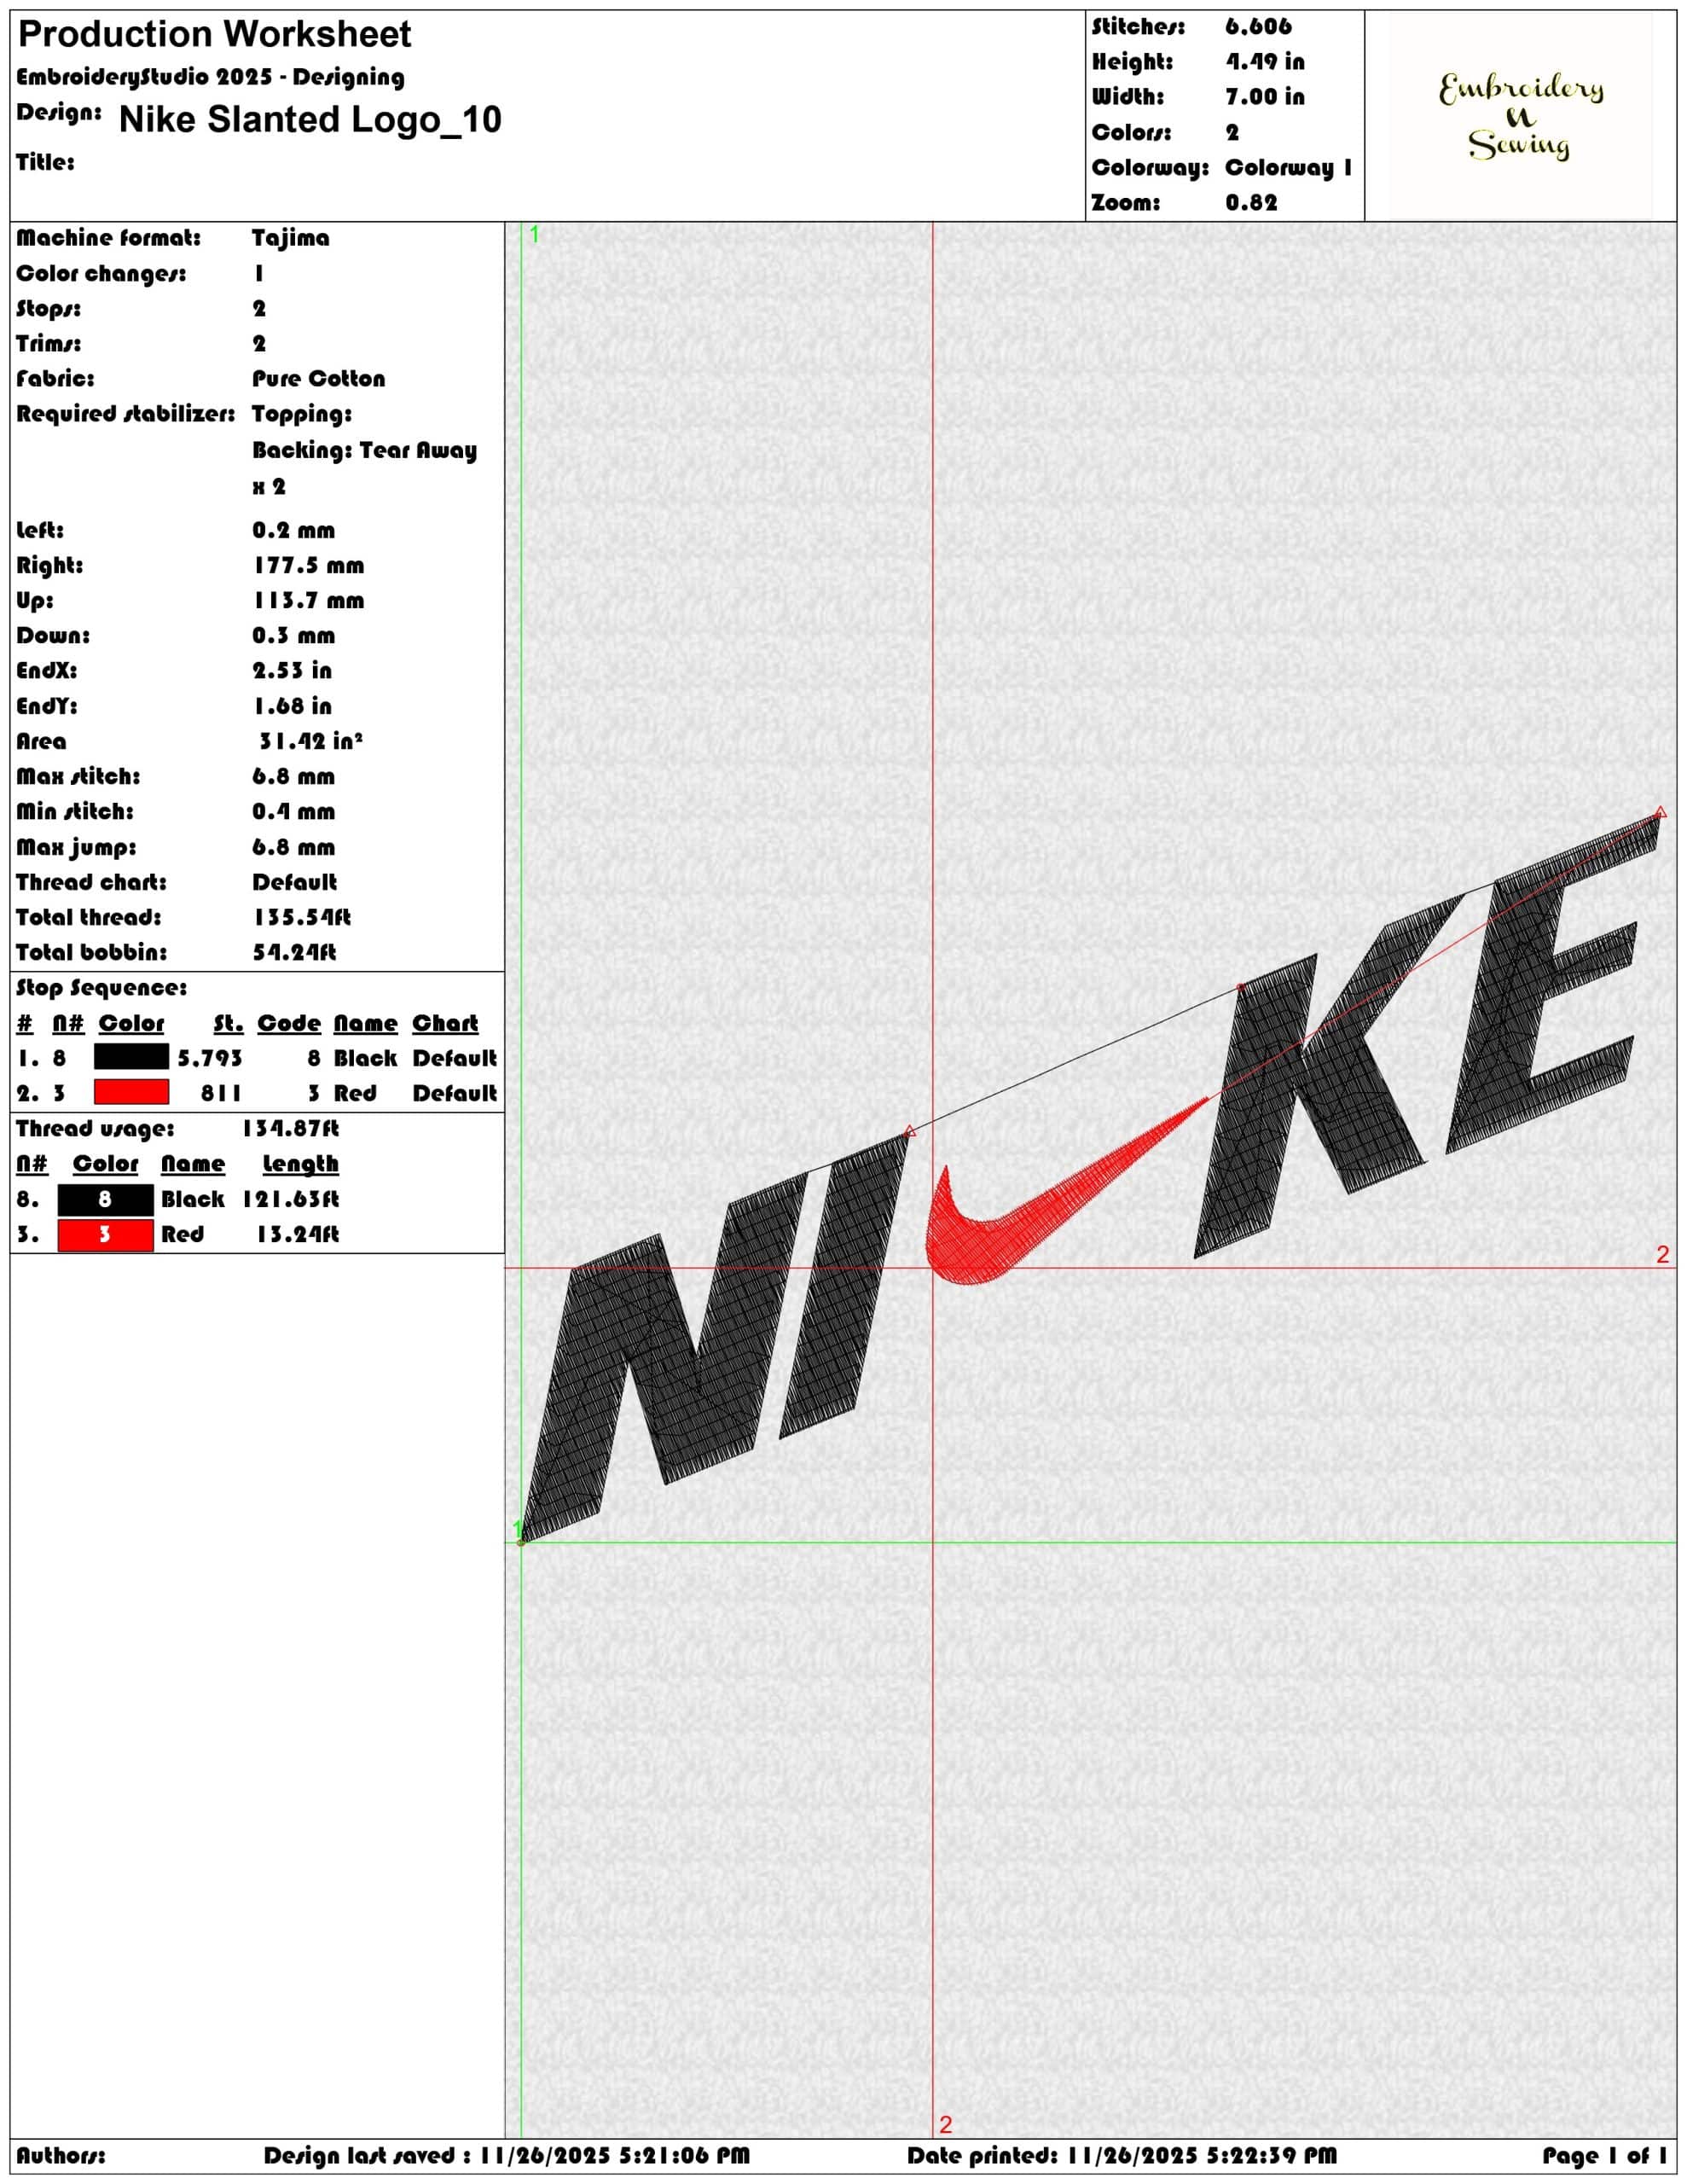Click the Thread chart value Default
Screen dimensions: 1687x2184
[x=294, y=882]
